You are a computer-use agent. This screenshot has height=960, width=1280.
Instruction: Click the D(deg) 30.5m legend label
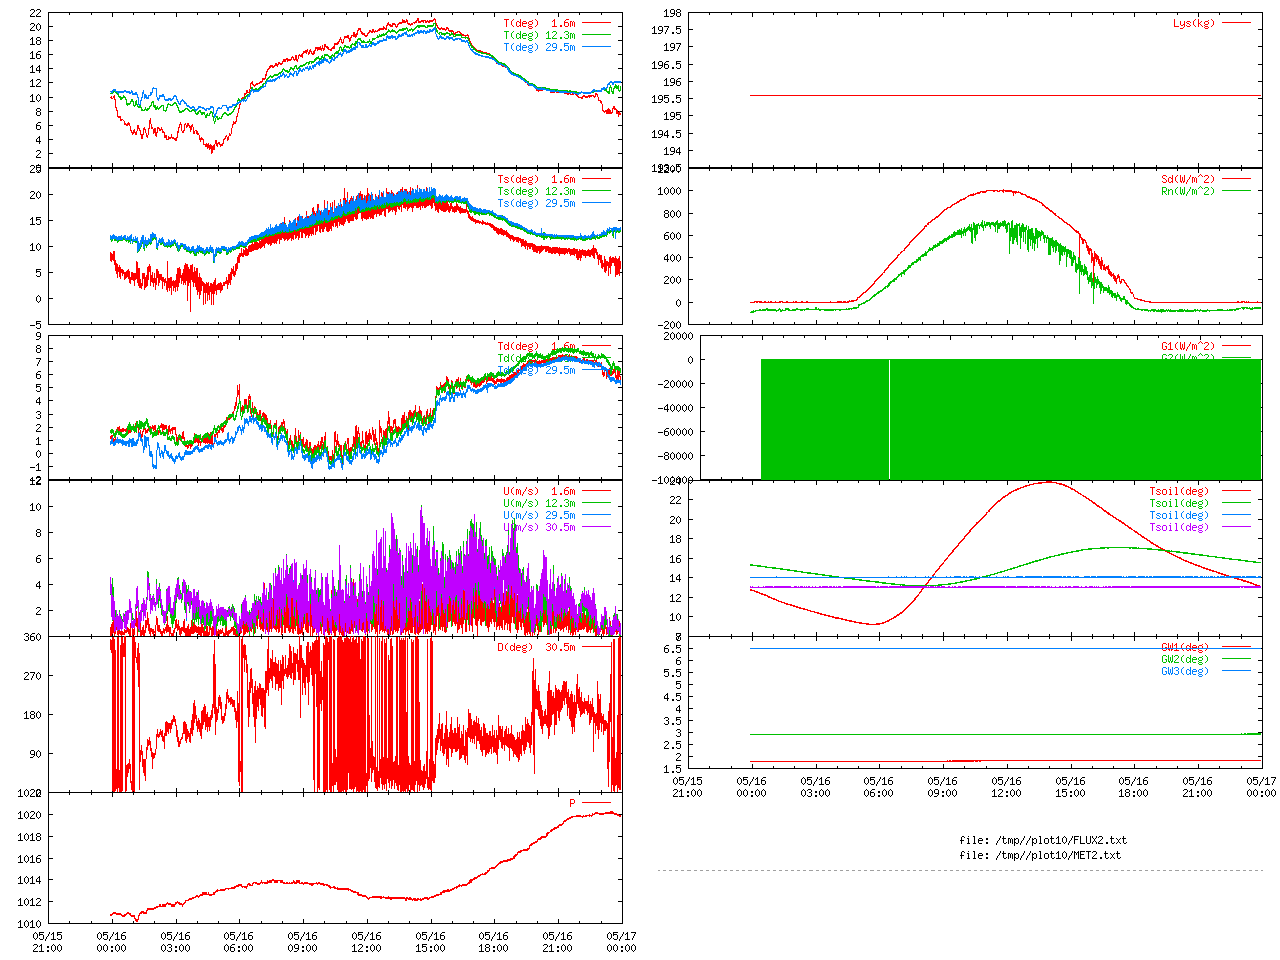(536, 647)
